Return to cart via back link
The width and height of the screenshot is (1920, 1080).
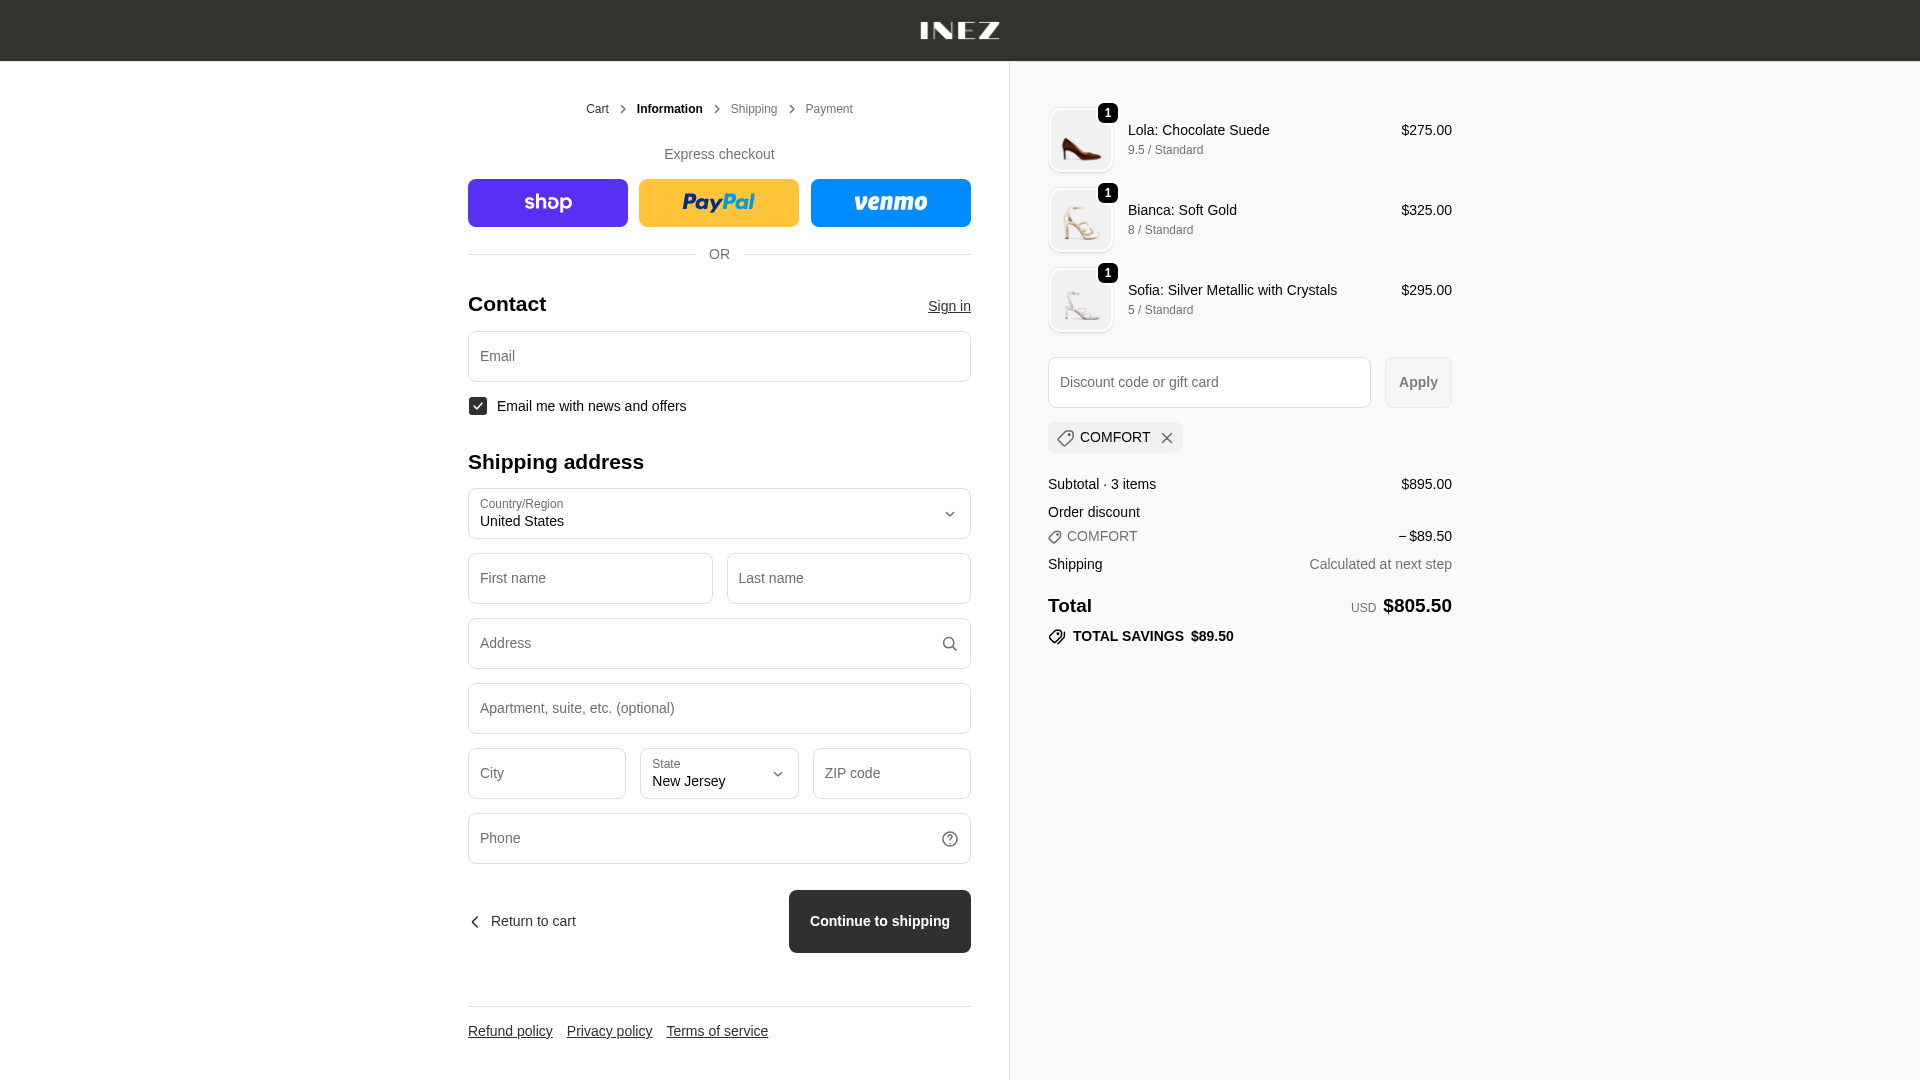point(523,921)
